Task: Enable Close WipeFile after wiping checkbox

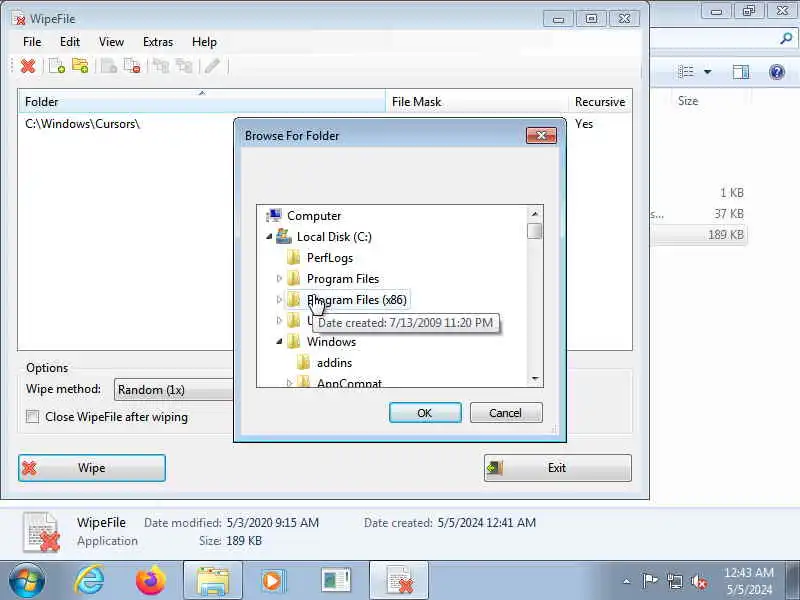Action: pyautogui.click(x=33, y=416)
